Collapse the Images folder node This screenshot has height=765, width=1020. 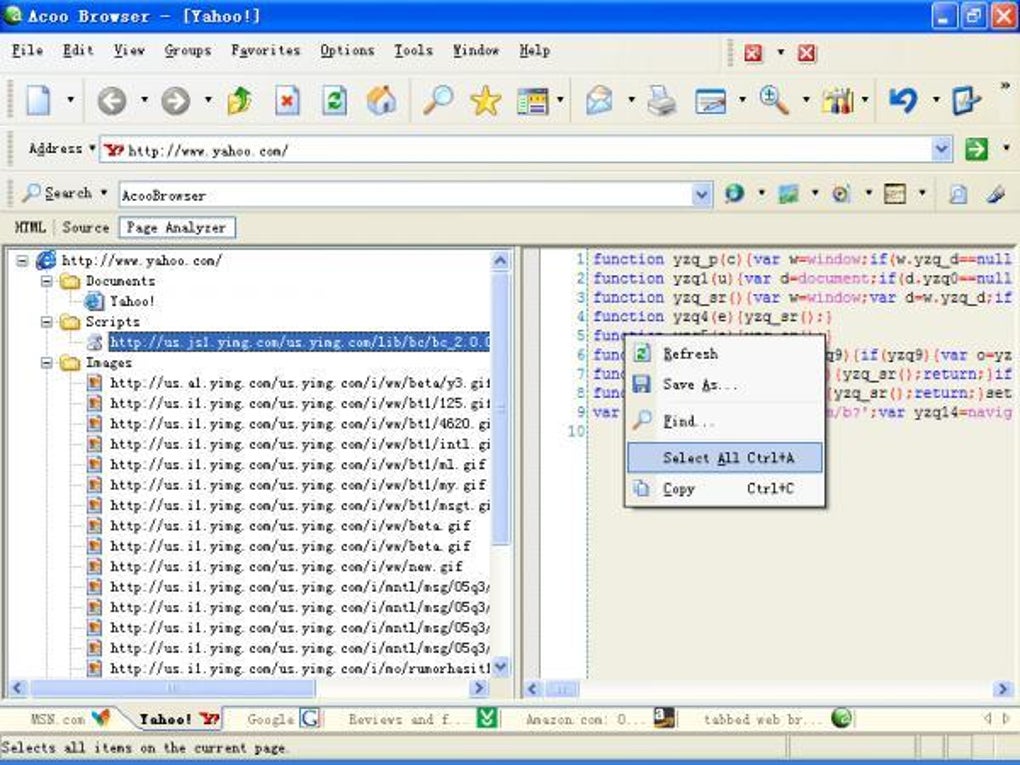click(x=47, y=362)
